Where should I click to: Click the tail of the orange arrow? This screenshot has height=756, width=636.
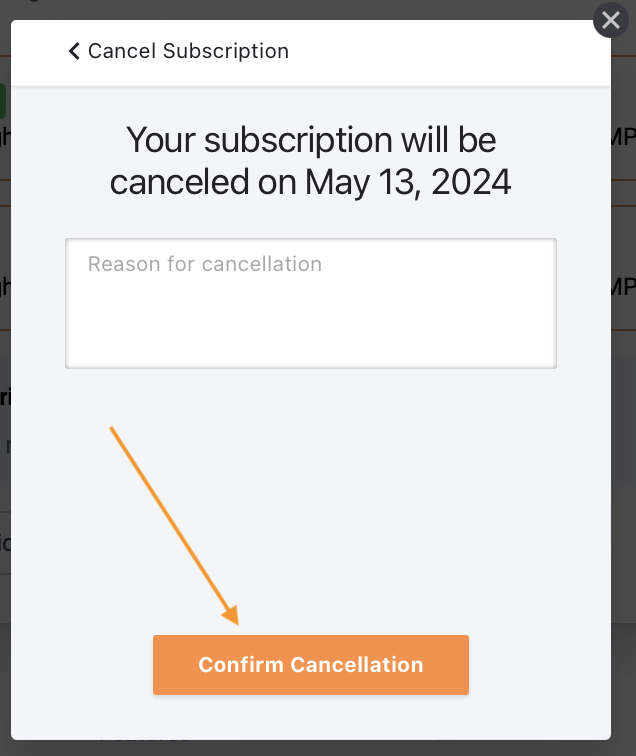[x=114, y=431]
